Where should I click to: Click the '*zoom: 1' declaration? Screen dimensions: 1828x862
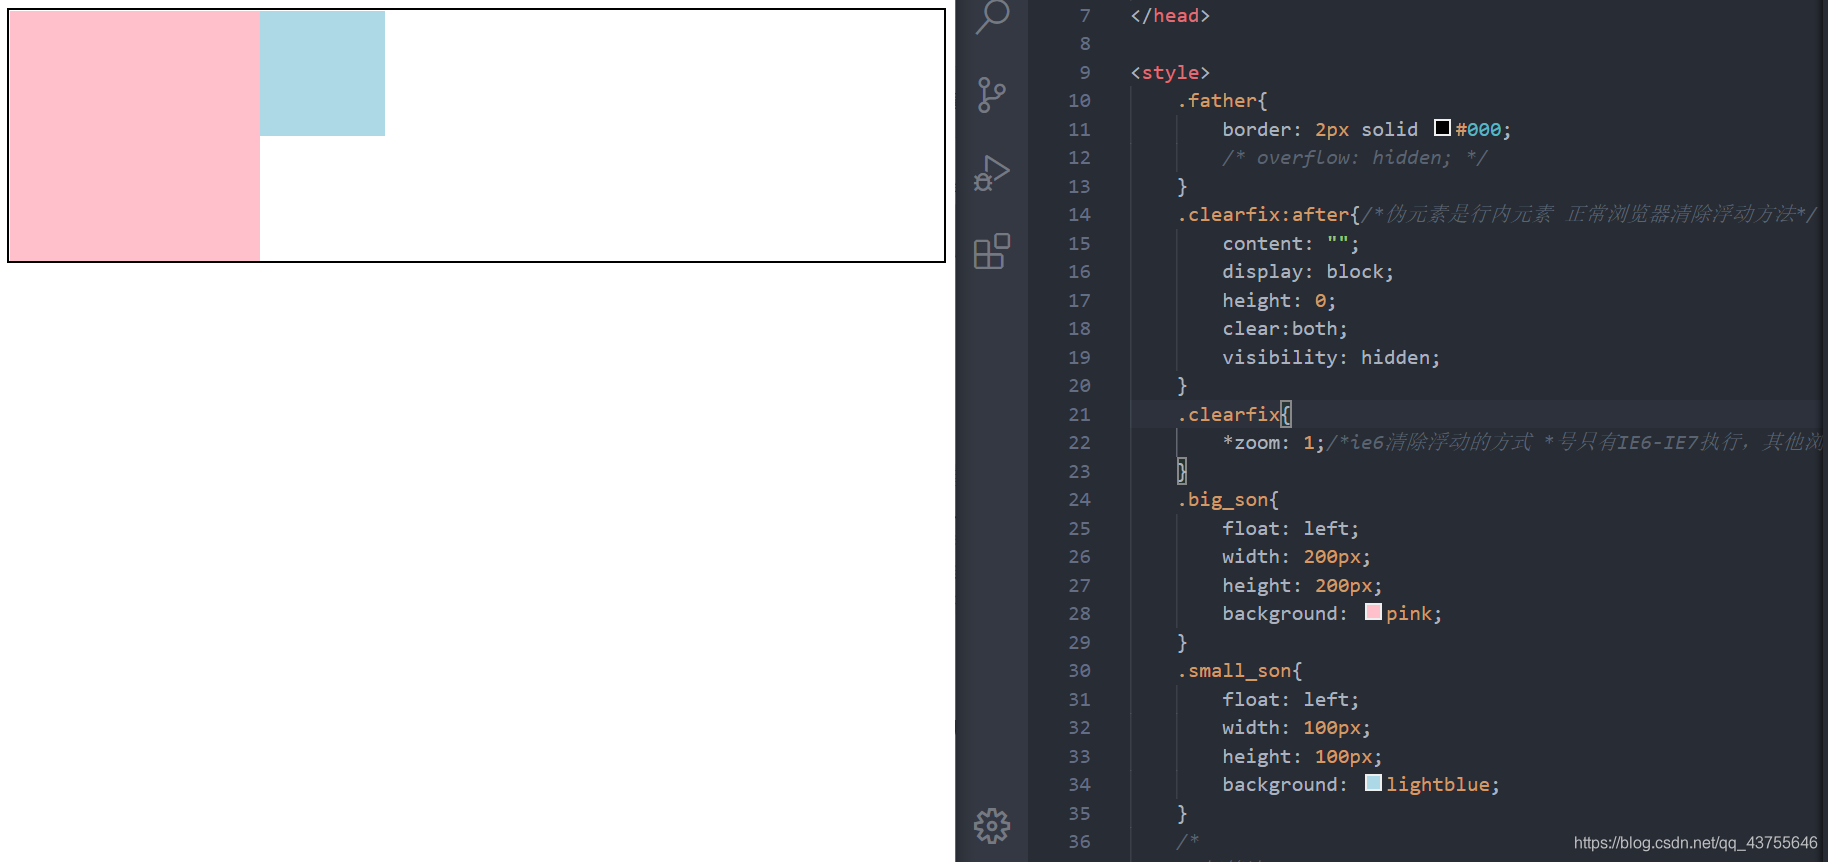coord(1273,443)
